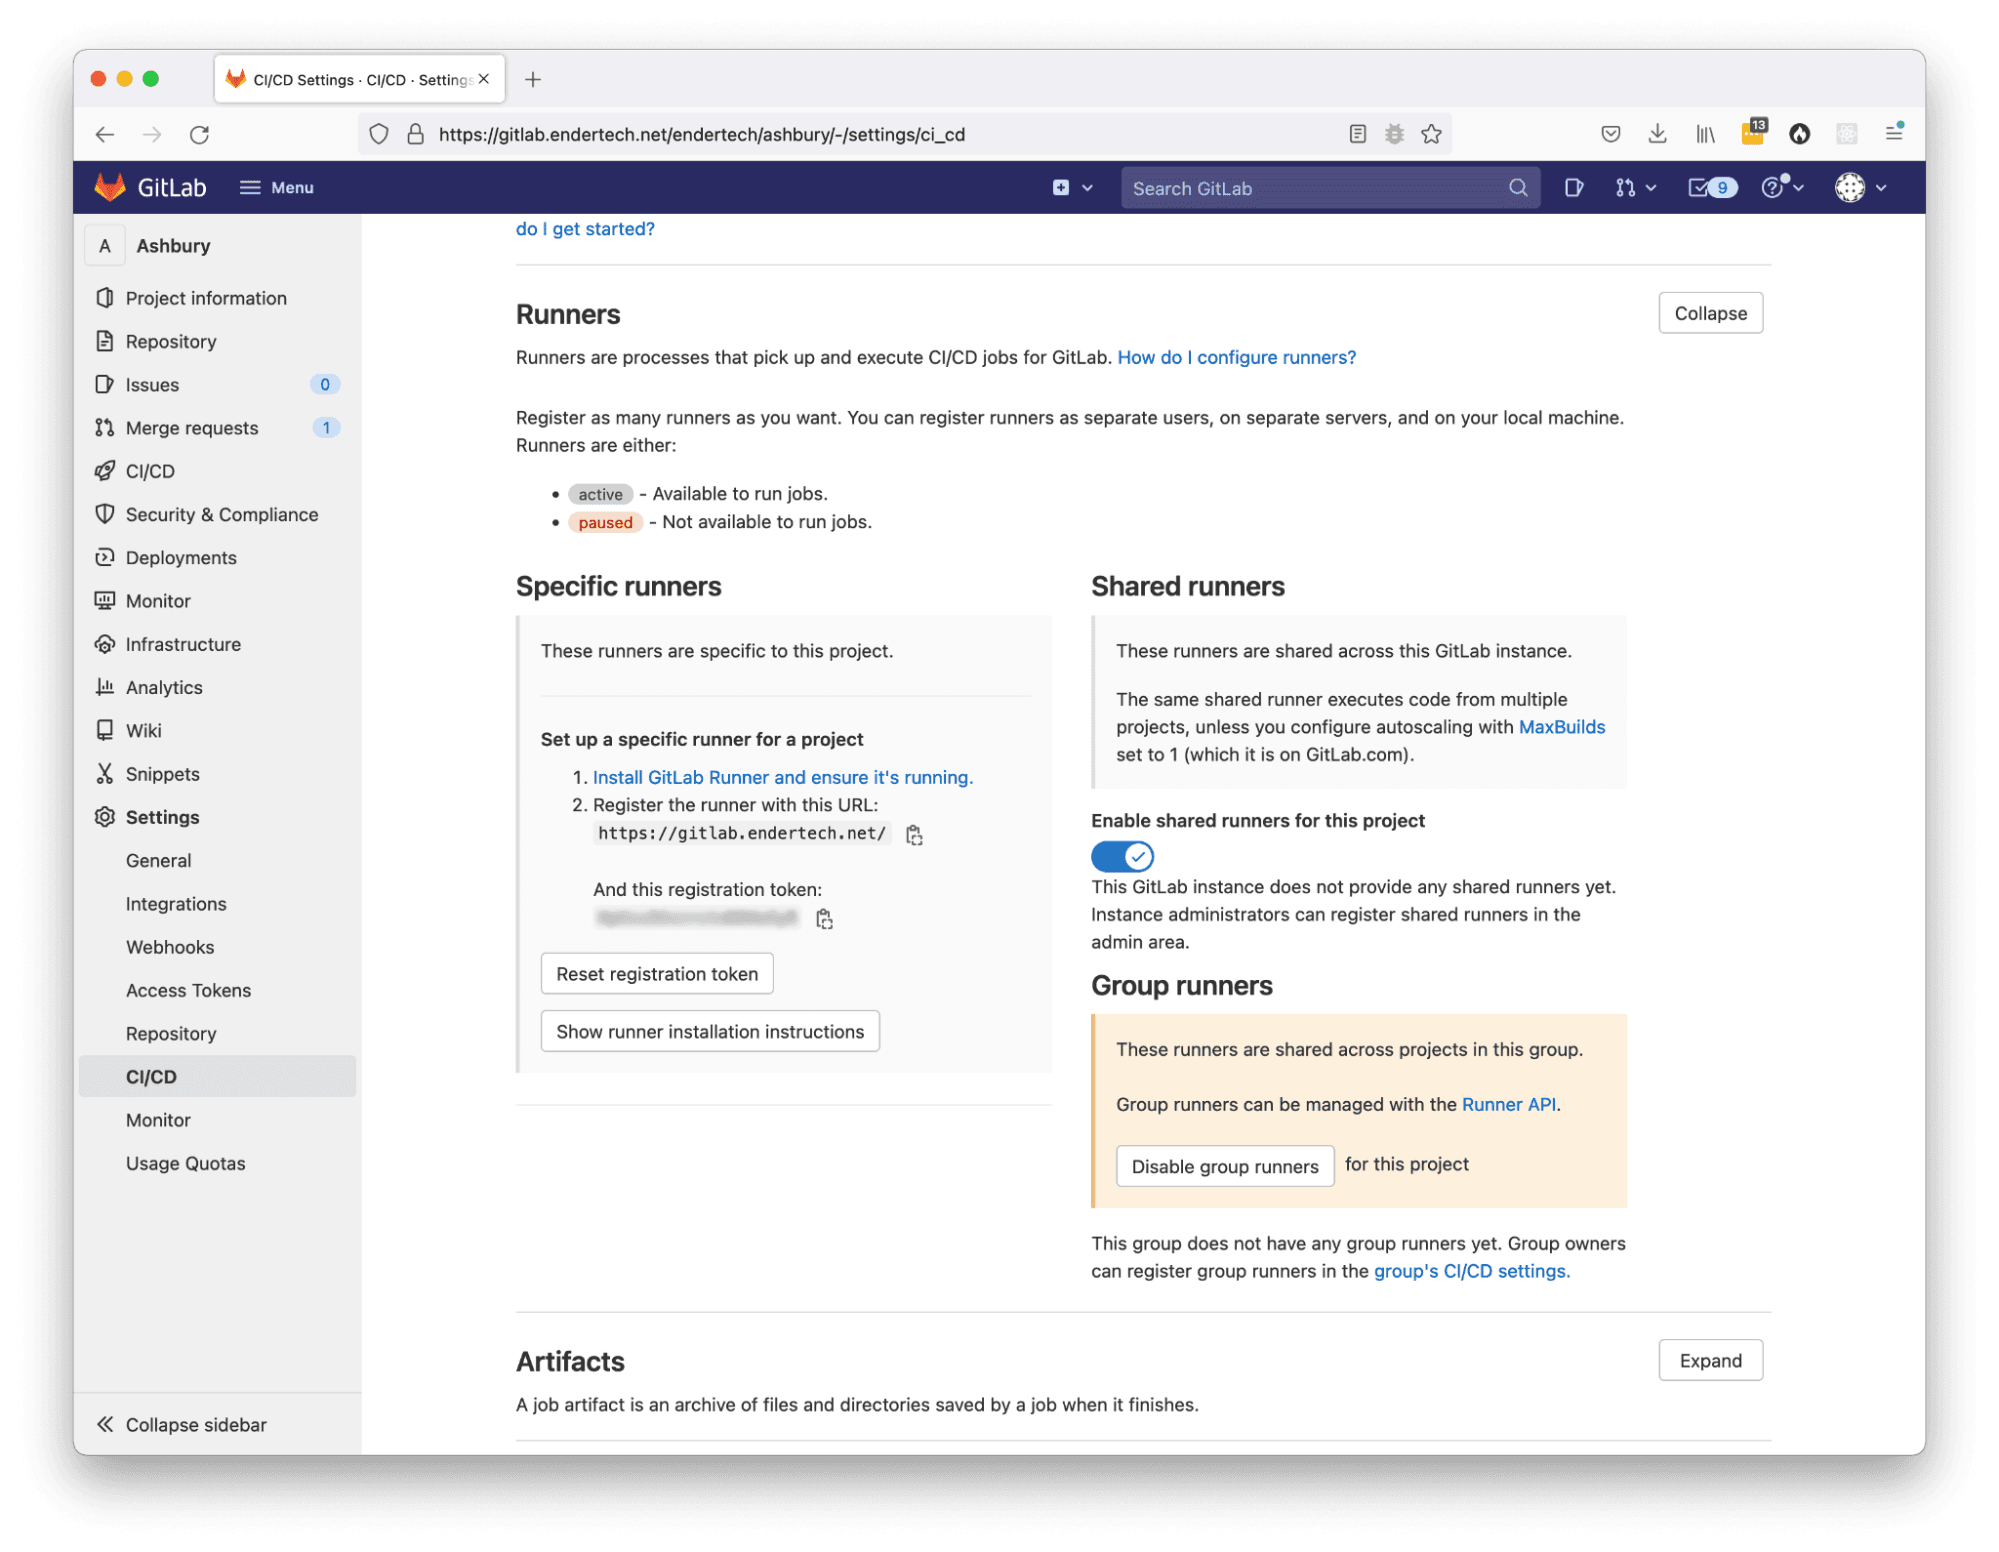Toggle Firefox reader view icon
The width and height of the screenshot is (1999, 1552).
tap(1357, 134)
